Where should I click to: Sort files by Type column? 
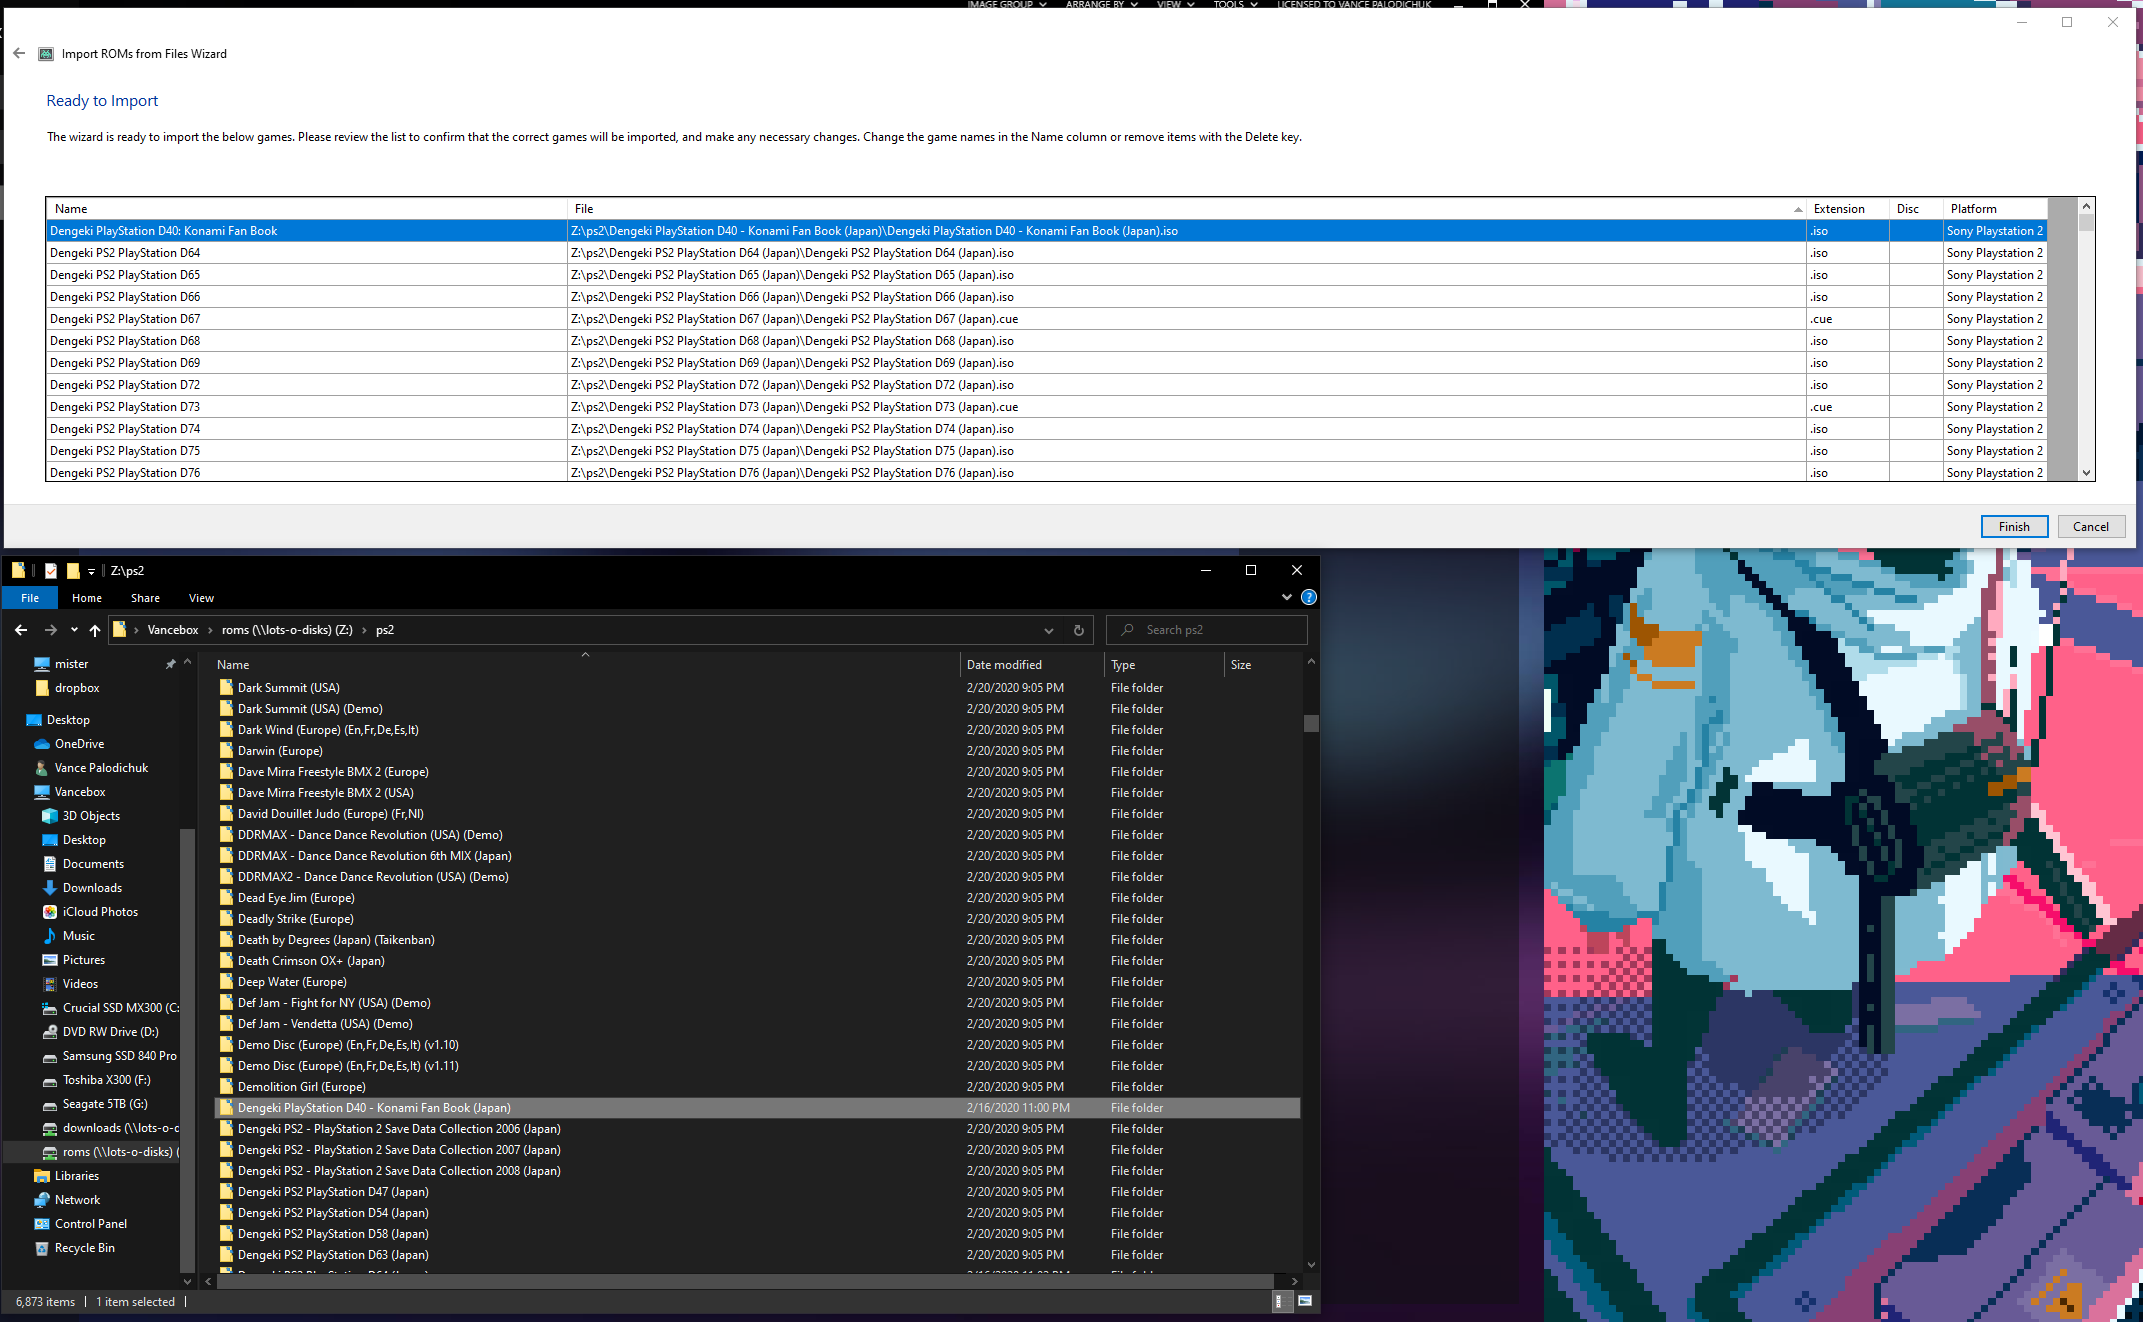click(x=1163, y=665)
